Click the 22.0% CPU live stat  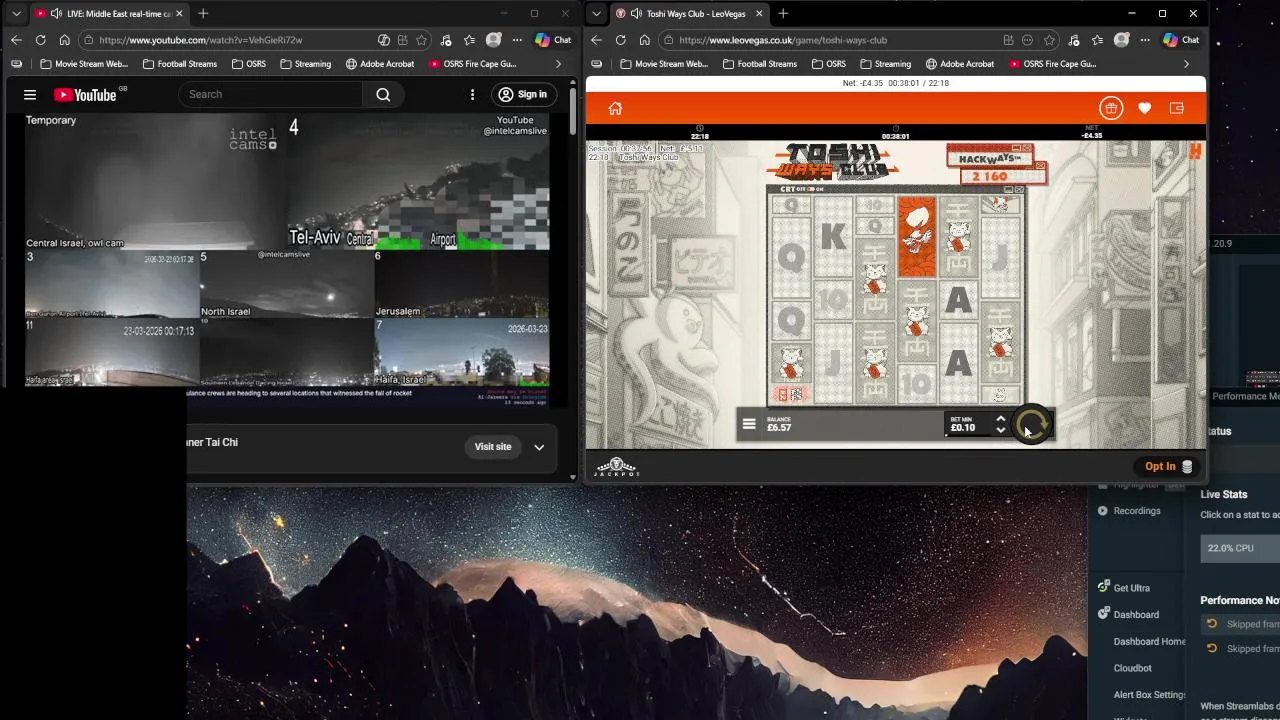pyautogui.click(x=1240, y=548)
